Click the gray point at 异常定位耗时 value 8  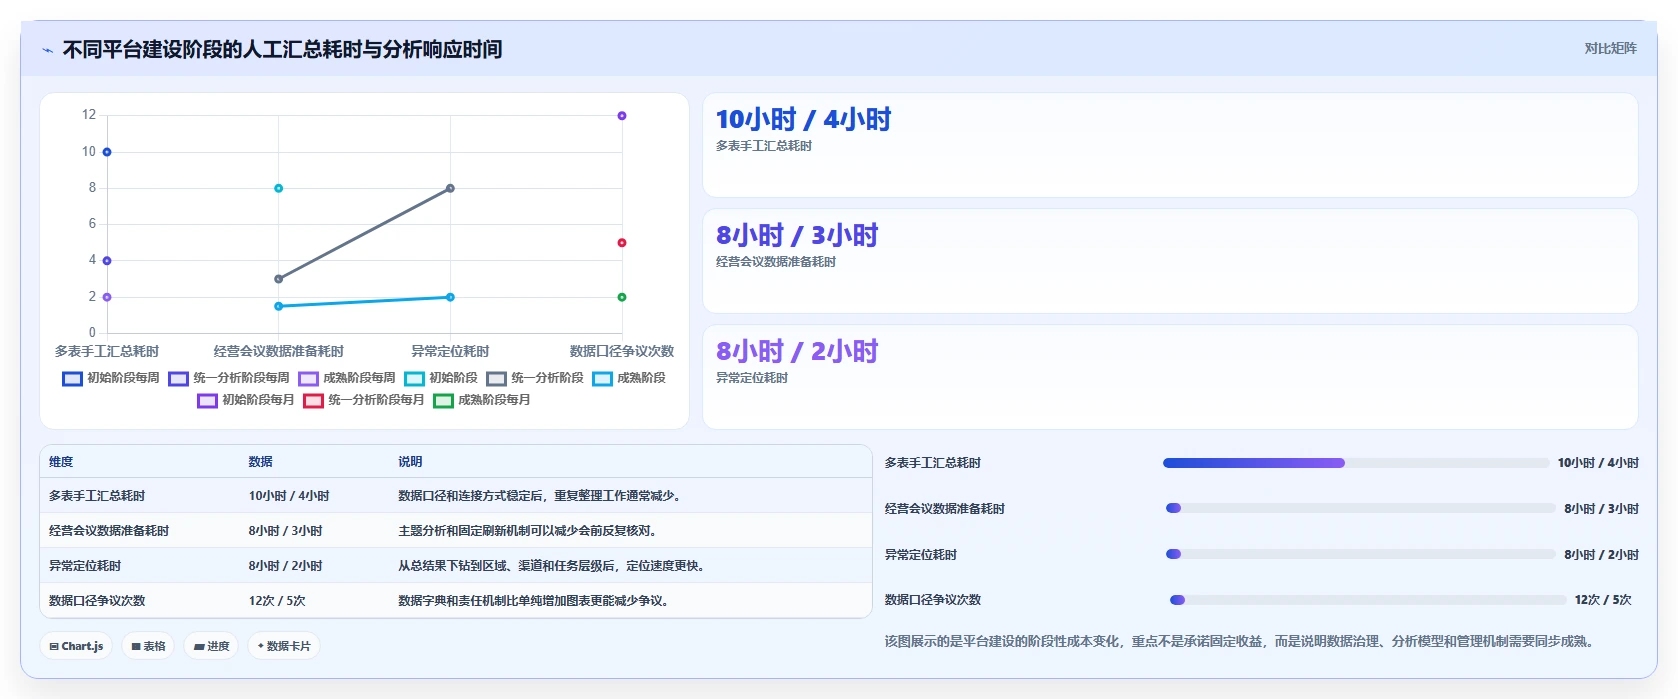coord(450,188)
